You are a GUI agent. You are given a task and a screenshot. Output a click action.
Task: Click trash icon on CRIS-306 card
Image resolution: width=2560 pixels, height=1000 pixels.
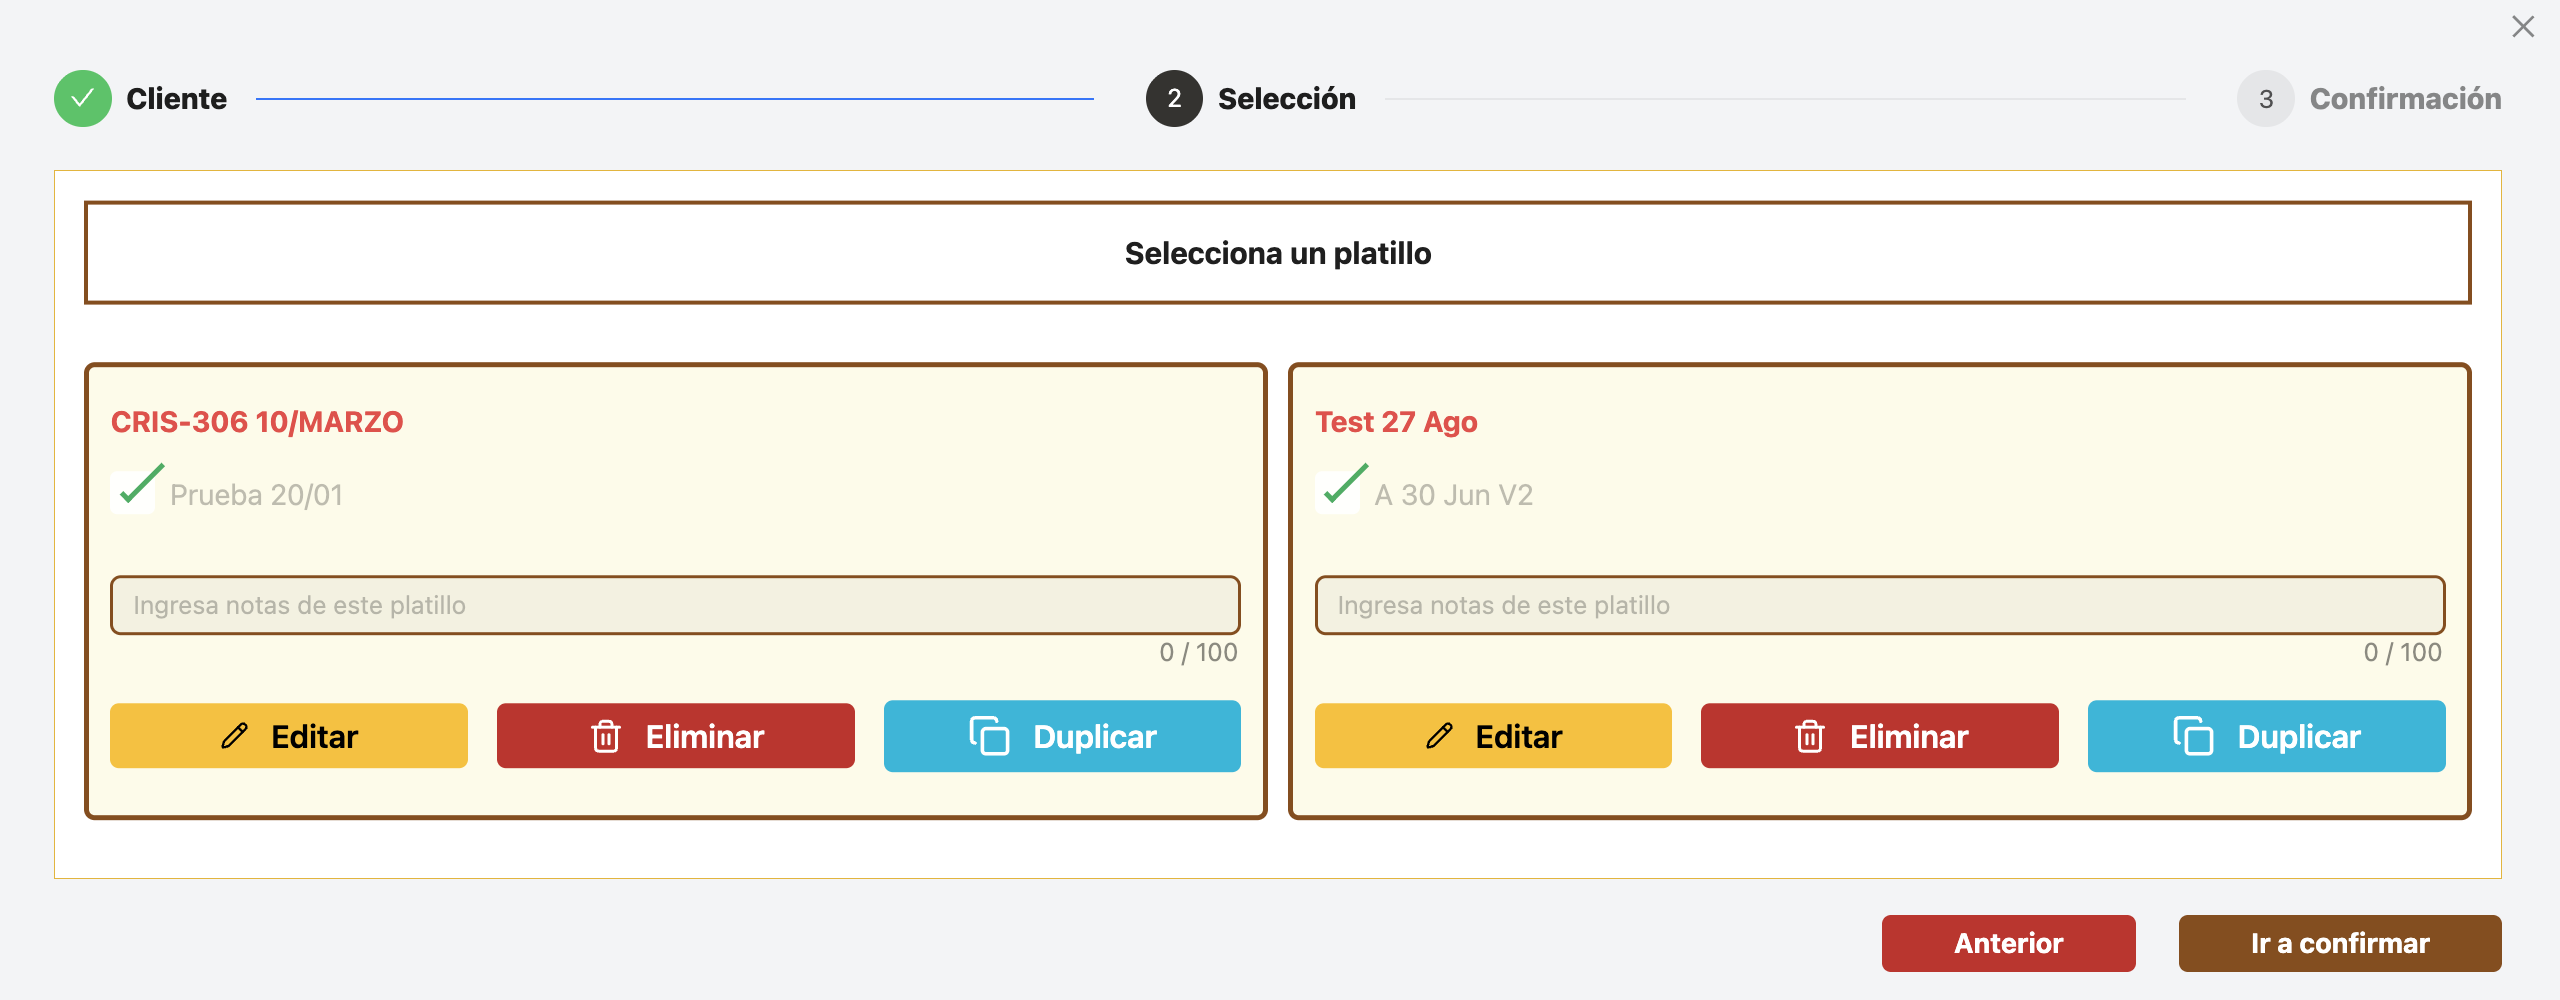pyautogui.click(x=606, y=736)
